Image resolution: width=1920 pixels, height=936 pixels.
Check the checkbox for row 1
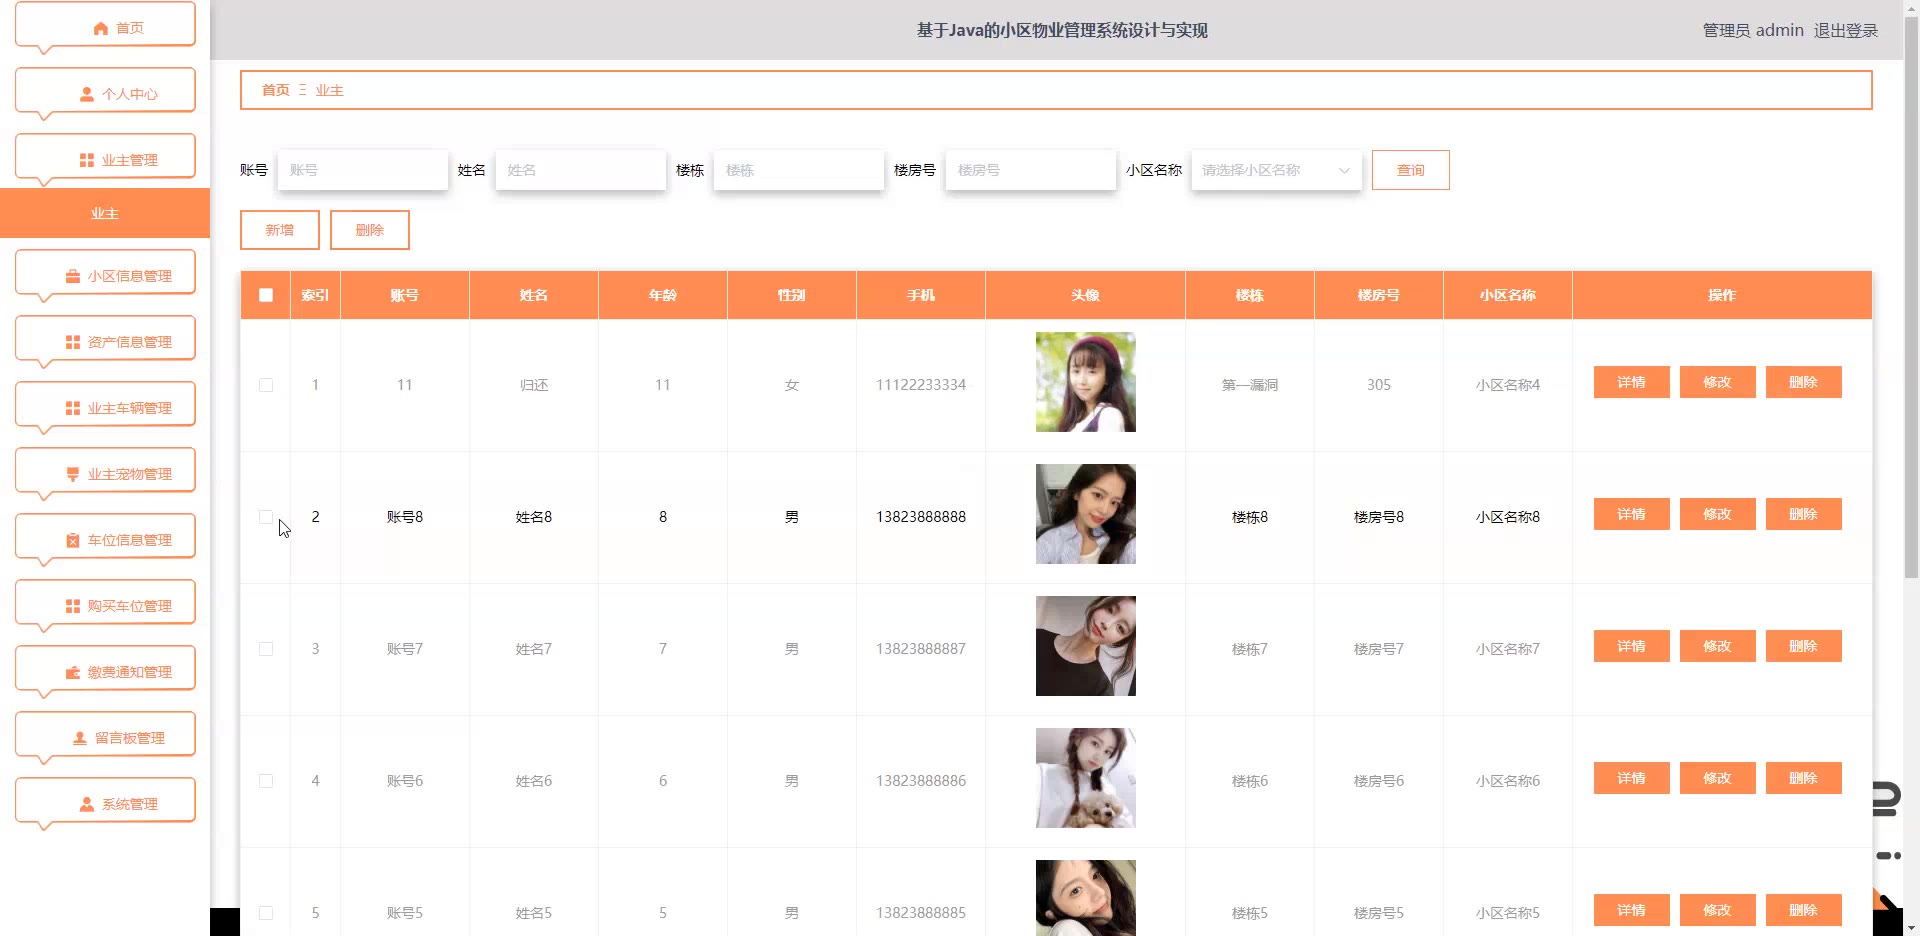pos(266,385)
